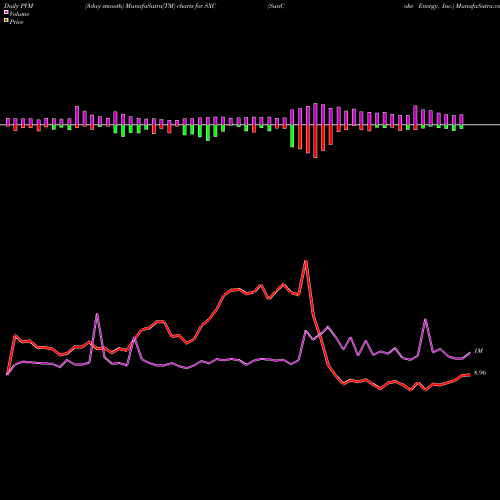
Task: Click the '(SunC' header text
Action: 276,6
